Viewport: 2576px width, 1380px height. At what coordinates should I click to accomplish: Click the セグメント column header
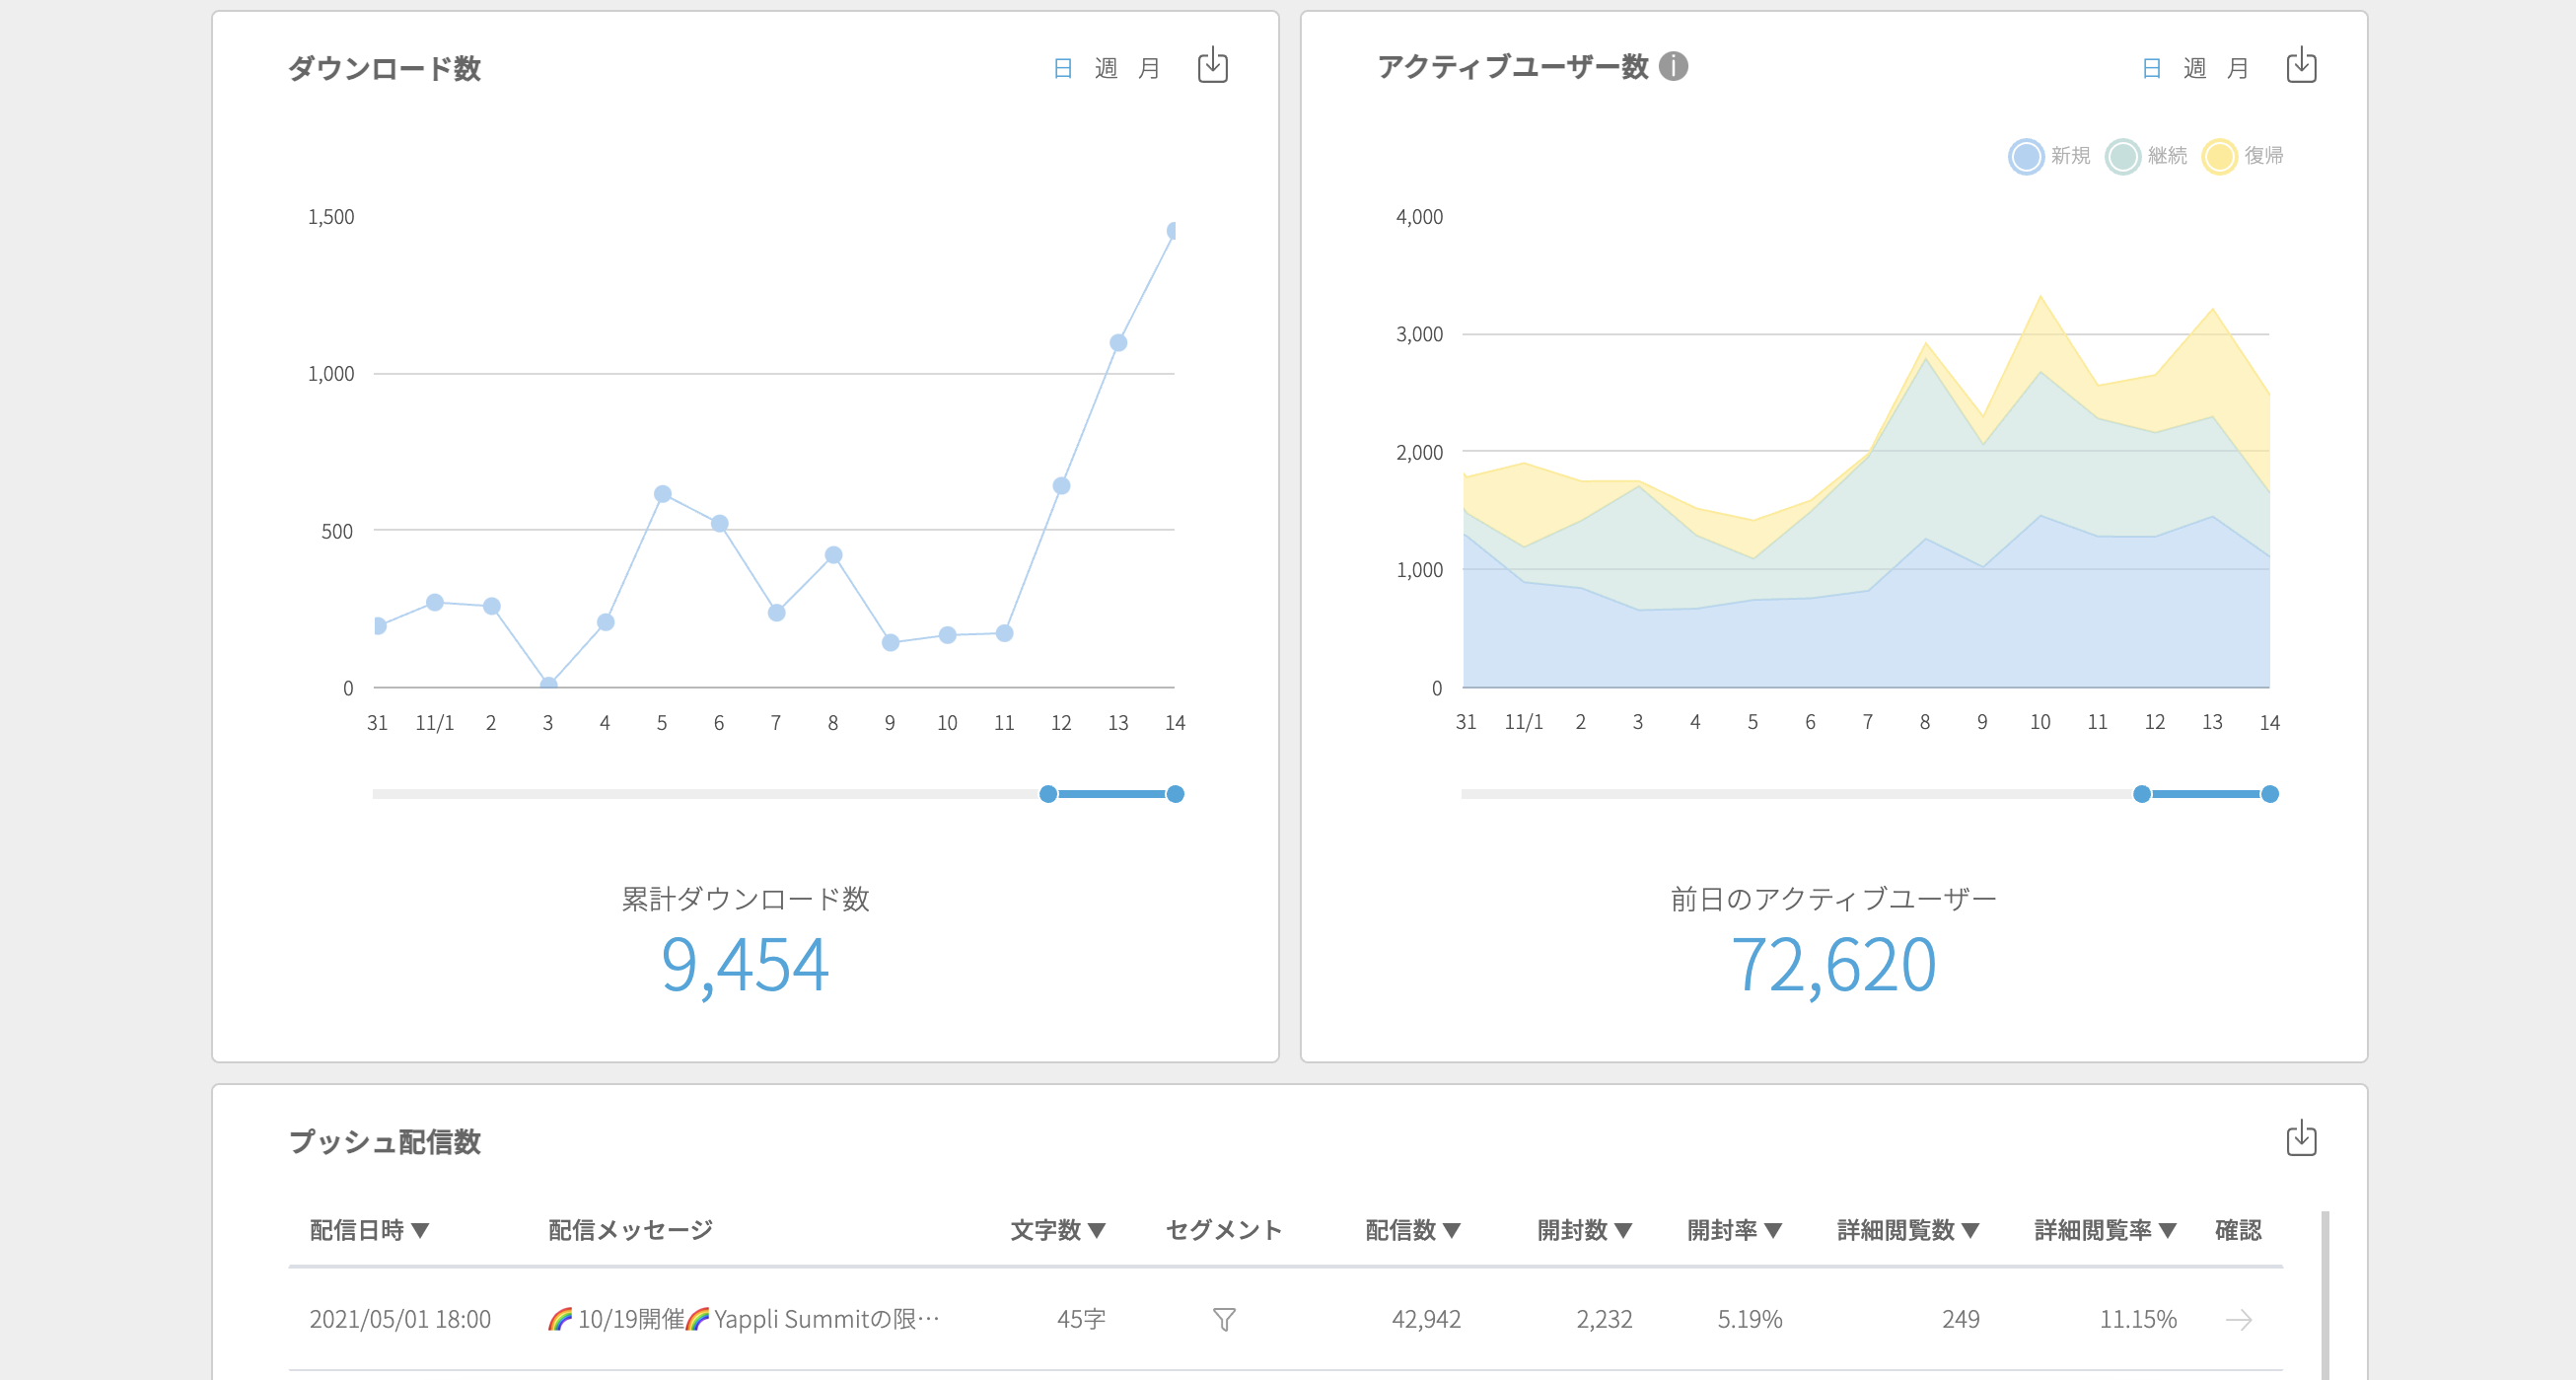pyautogui.click(x=1224, y=1230)
